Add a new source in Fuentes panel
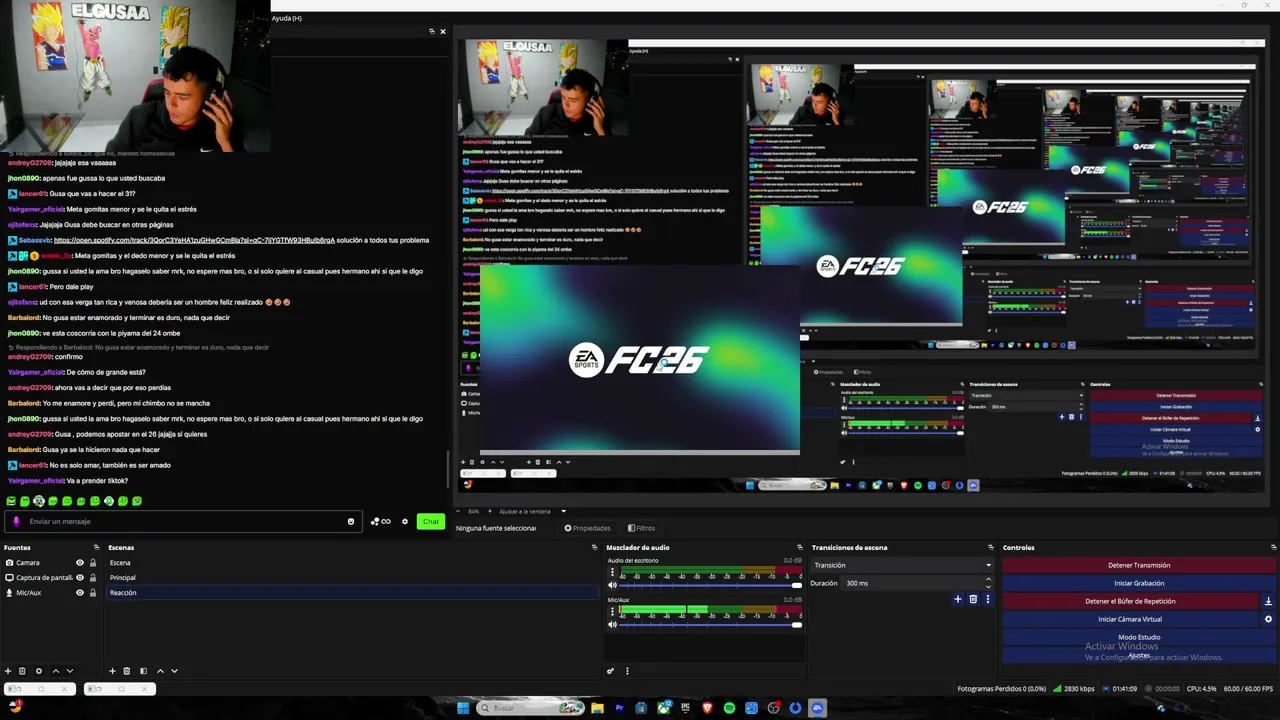The height and width of the screenshot is (720, 1280). tap(8, 671)
